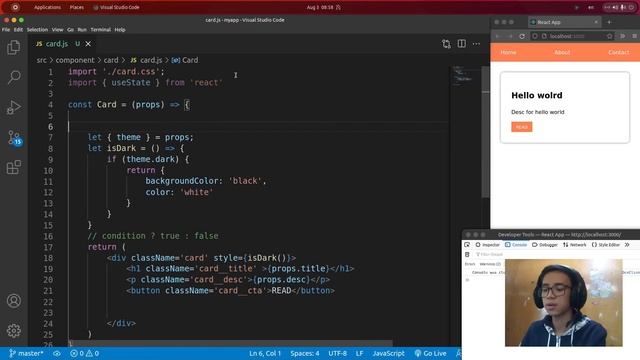
Task: Open the Go menu
Action: 70,30
